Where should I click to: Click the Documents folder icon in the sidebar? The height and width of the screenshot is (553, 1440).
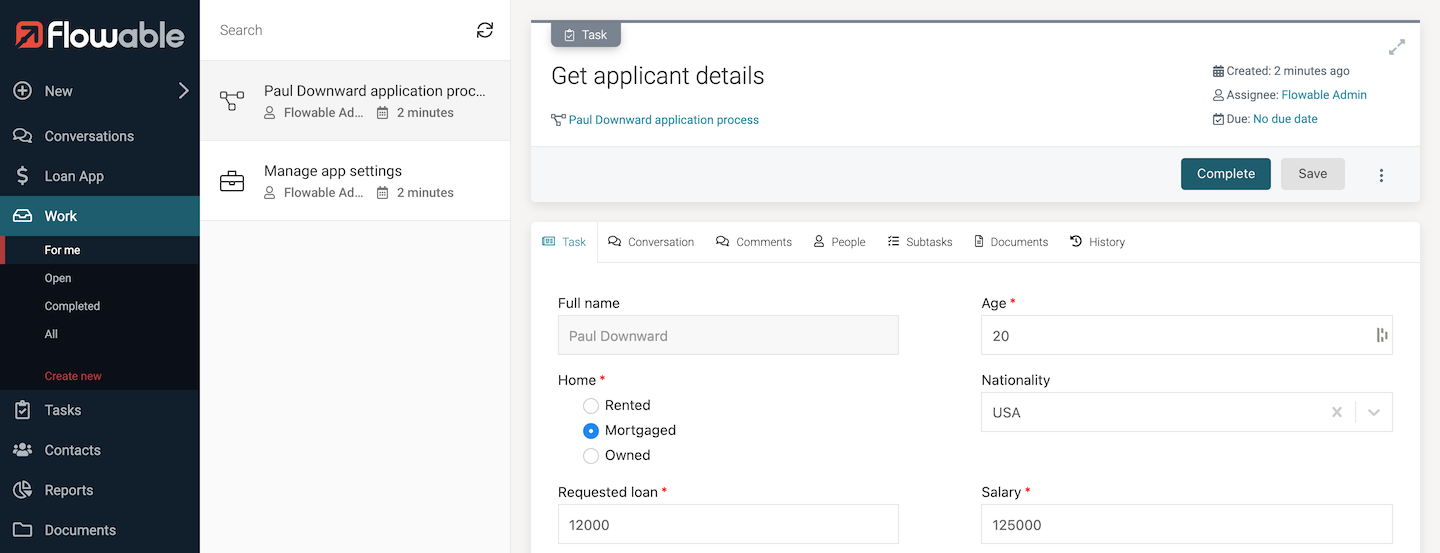coord(22,530)
